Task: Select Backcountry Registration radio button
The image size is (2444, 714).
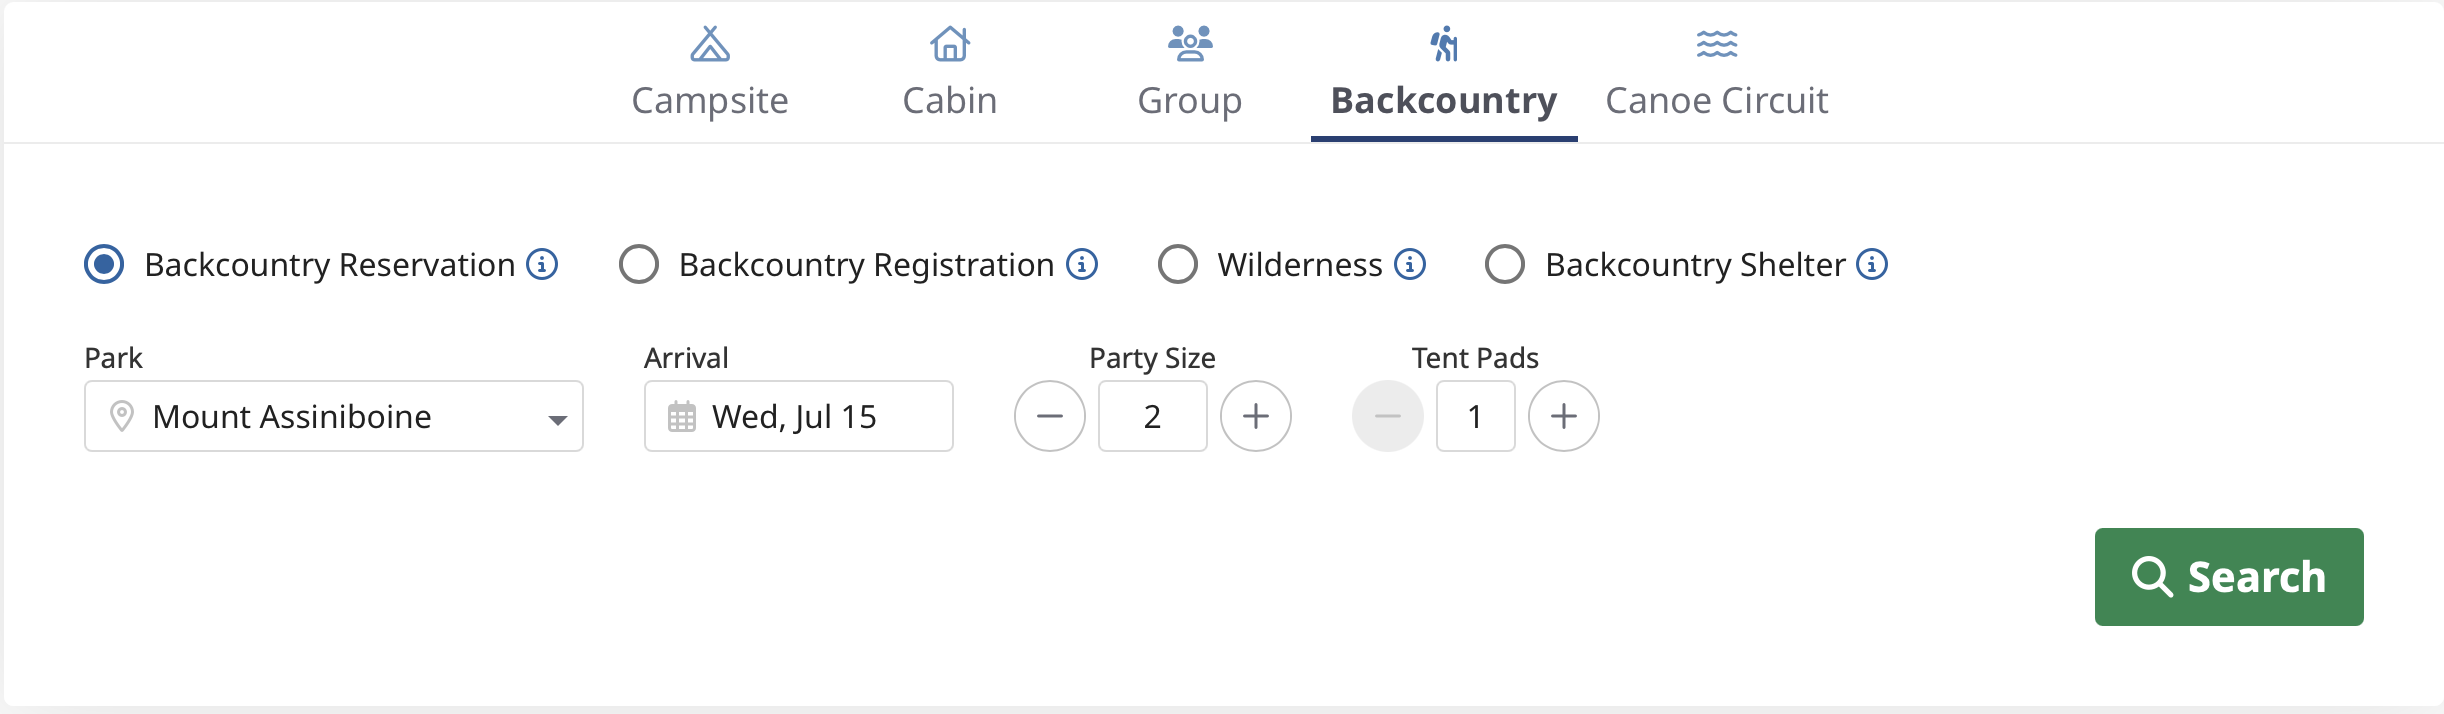Action: click(x=639, y=265)
